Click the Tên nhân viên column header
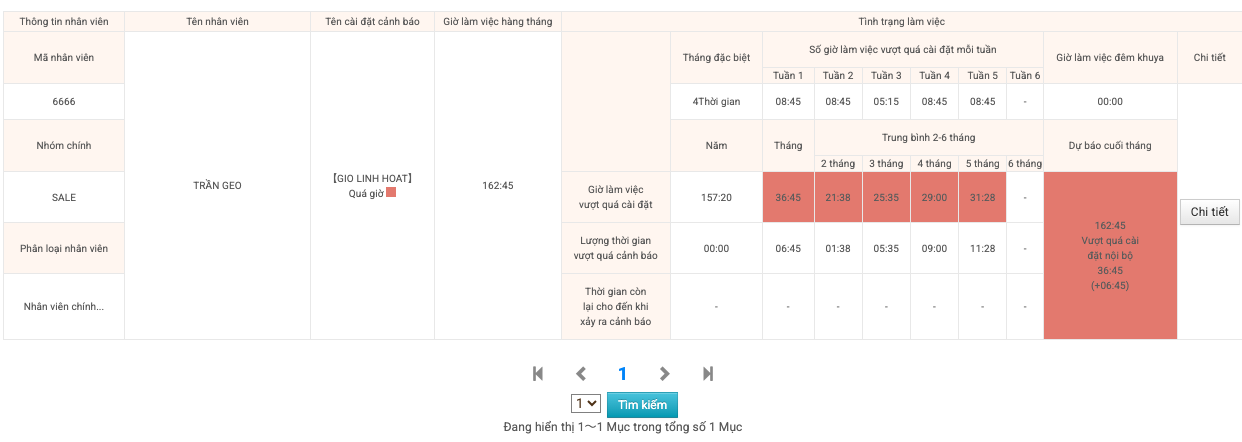This screenshot has height=442, width=1242. (x=217, y=21)
